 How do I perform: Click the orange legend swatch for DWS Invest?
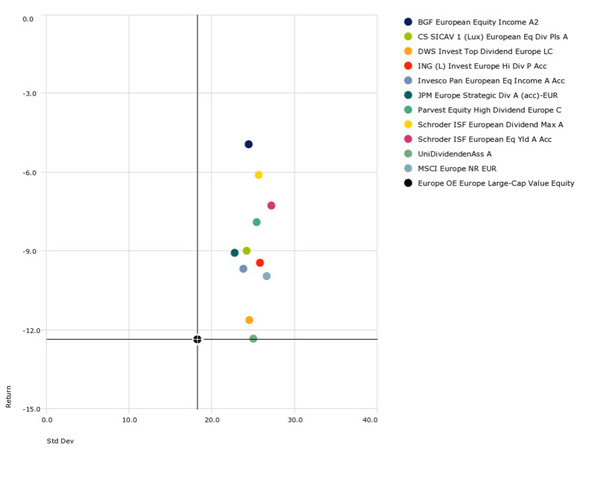pyautogui.click(x=408, y=51)
